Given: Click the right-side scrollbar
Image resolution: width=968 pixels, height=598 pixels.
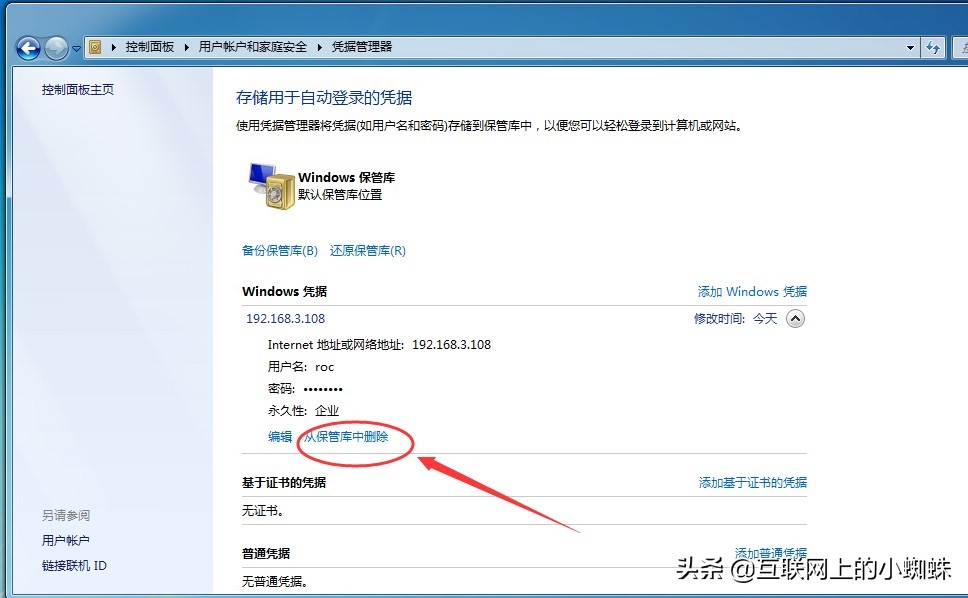Looking at the screenshot, I should pyautogui.click(x=960, y=300).
